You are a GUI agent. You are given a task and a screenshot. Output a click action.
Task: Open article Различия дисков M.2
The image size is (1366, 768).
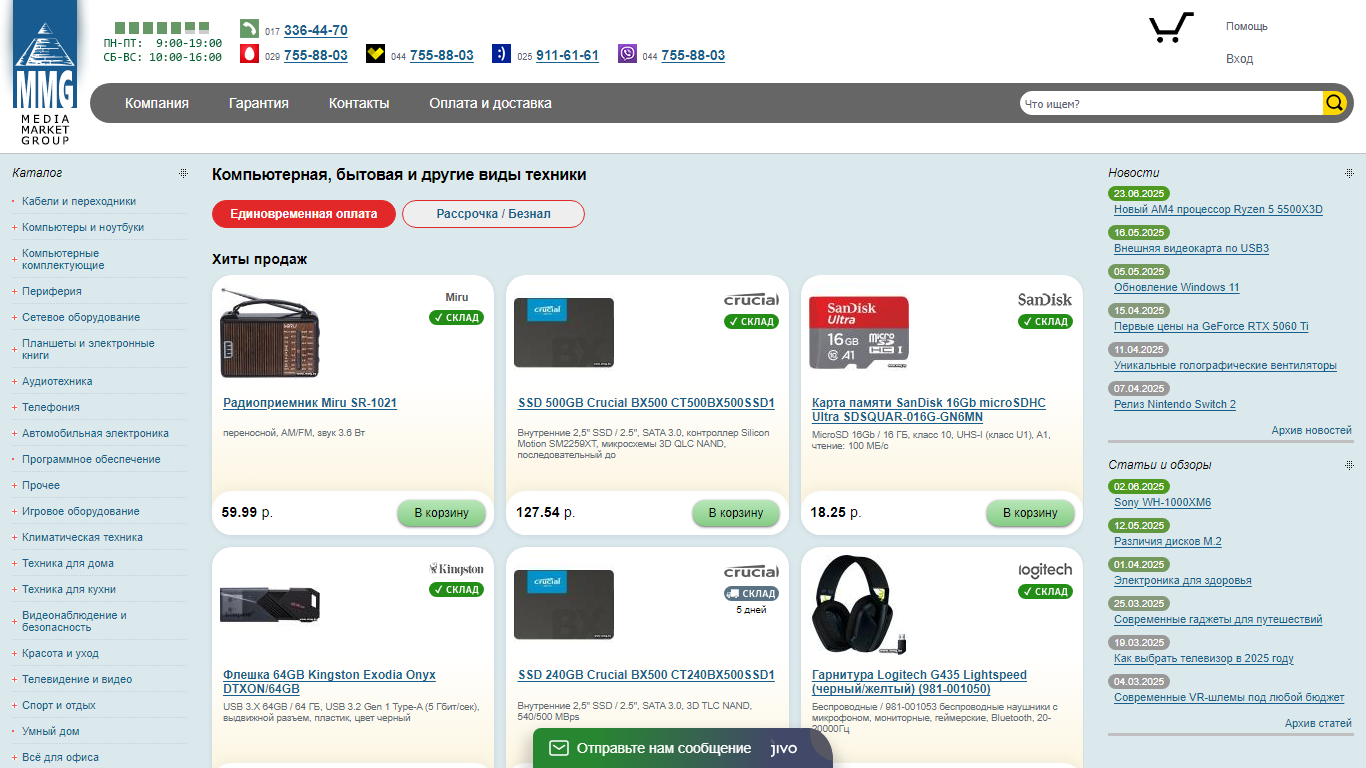[x=1168, y=541]
